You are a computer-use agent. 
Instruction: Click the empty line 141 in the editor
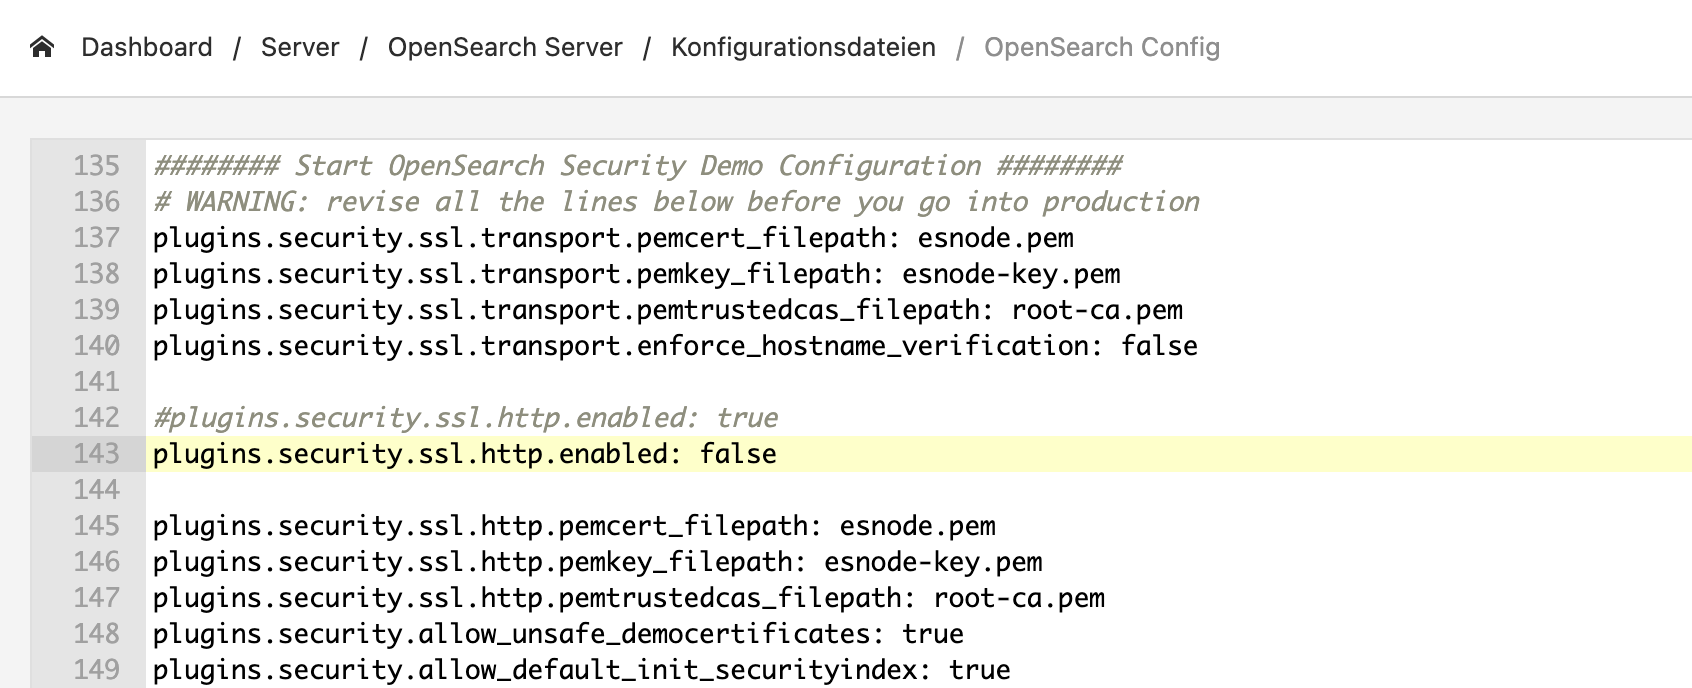pyautogui.click(x=918, y=382)
